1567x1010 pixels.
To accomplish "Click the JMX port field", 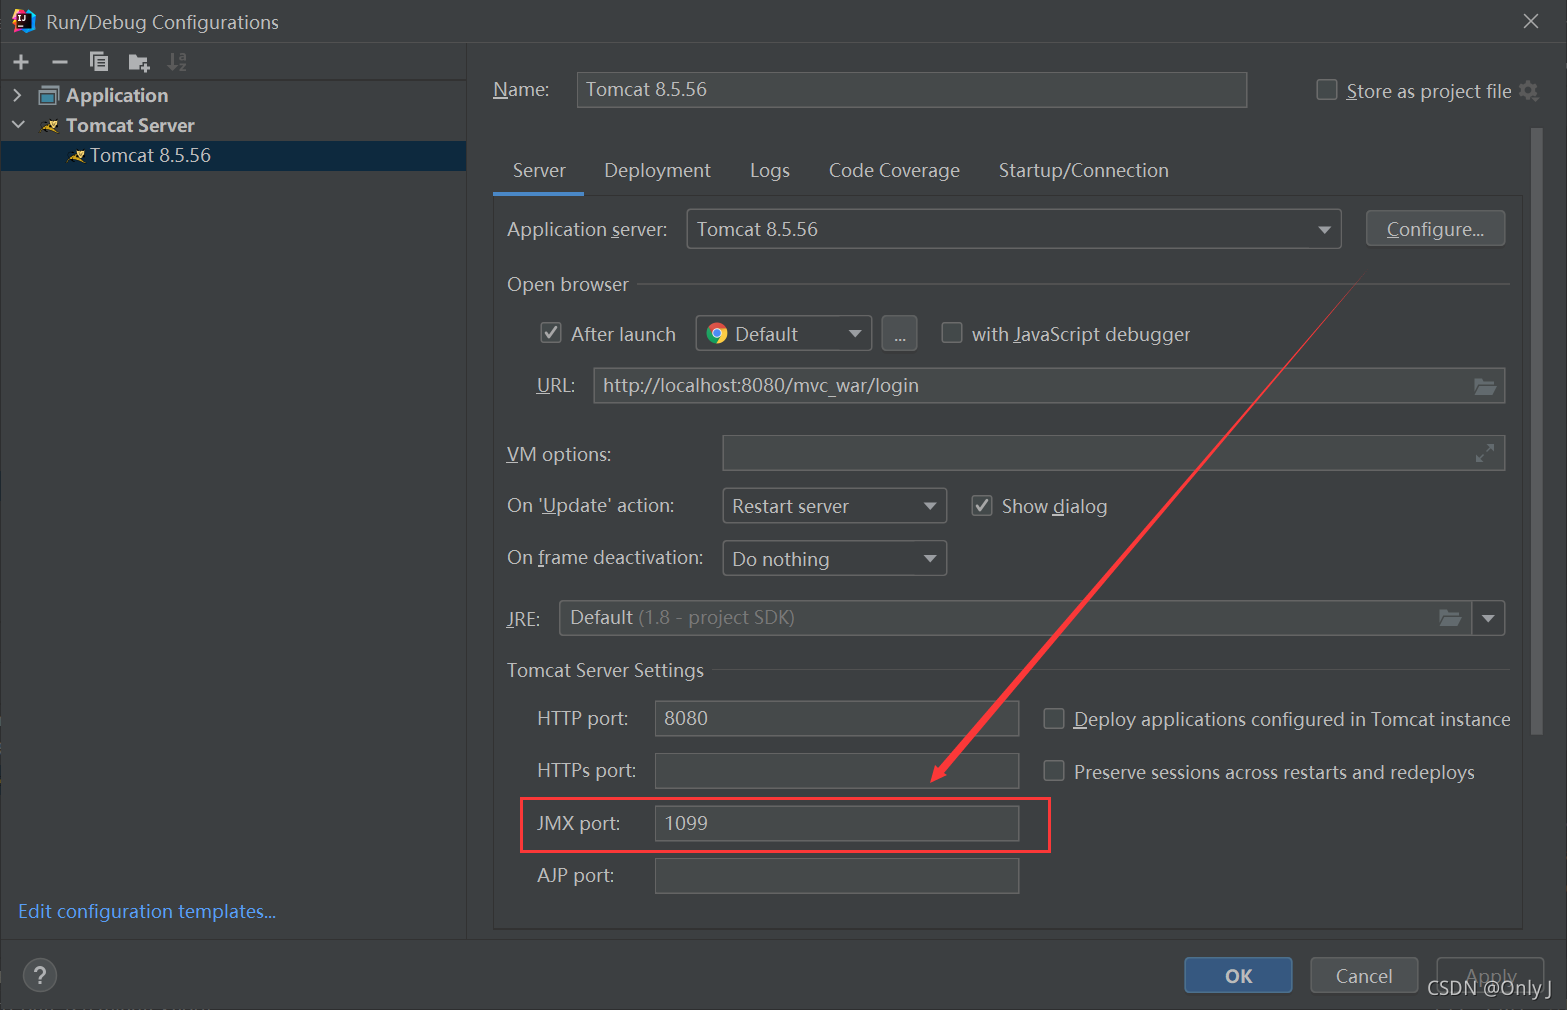I will pos(837,823).
